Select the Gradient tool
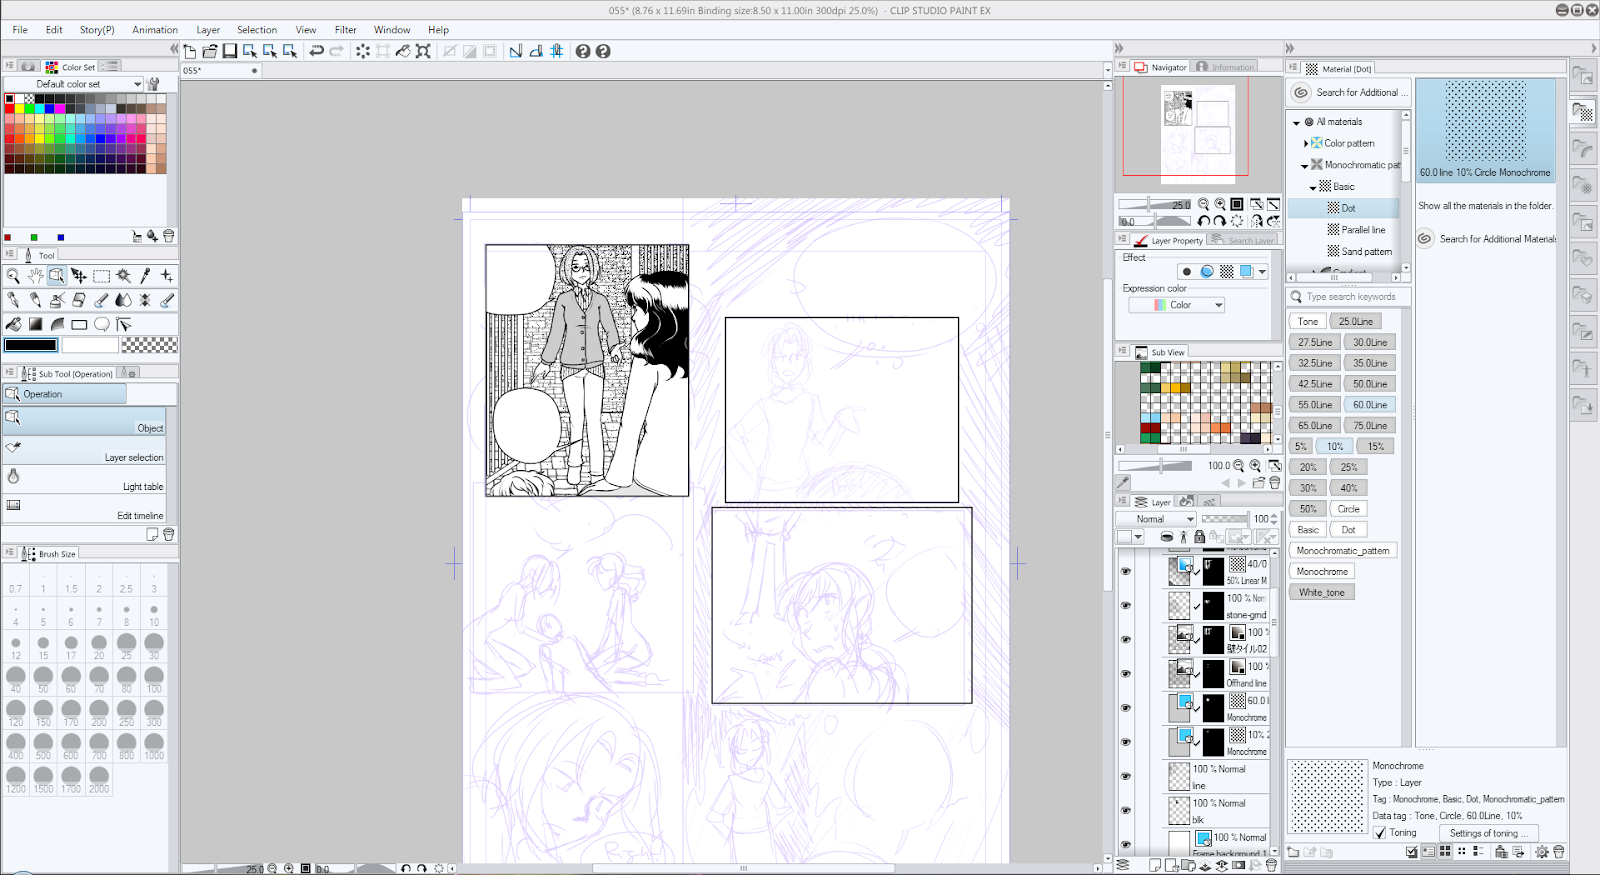The height and width of the screenshot is (875, 1600). point(35,324)
